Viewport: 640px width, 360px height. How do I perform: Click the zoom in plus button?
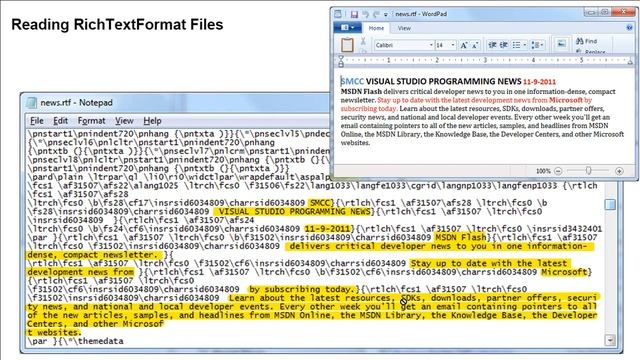coord(619,171)
